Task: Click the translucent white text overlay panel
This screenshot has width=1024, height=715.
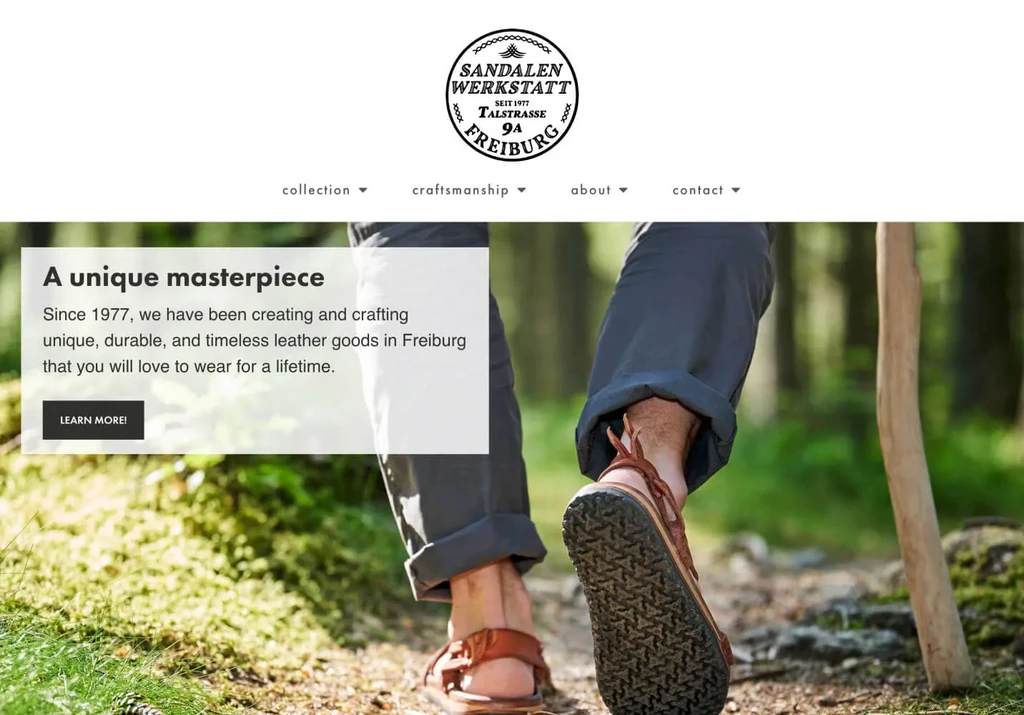Action: pyautogui.click(x=255, y=351)
